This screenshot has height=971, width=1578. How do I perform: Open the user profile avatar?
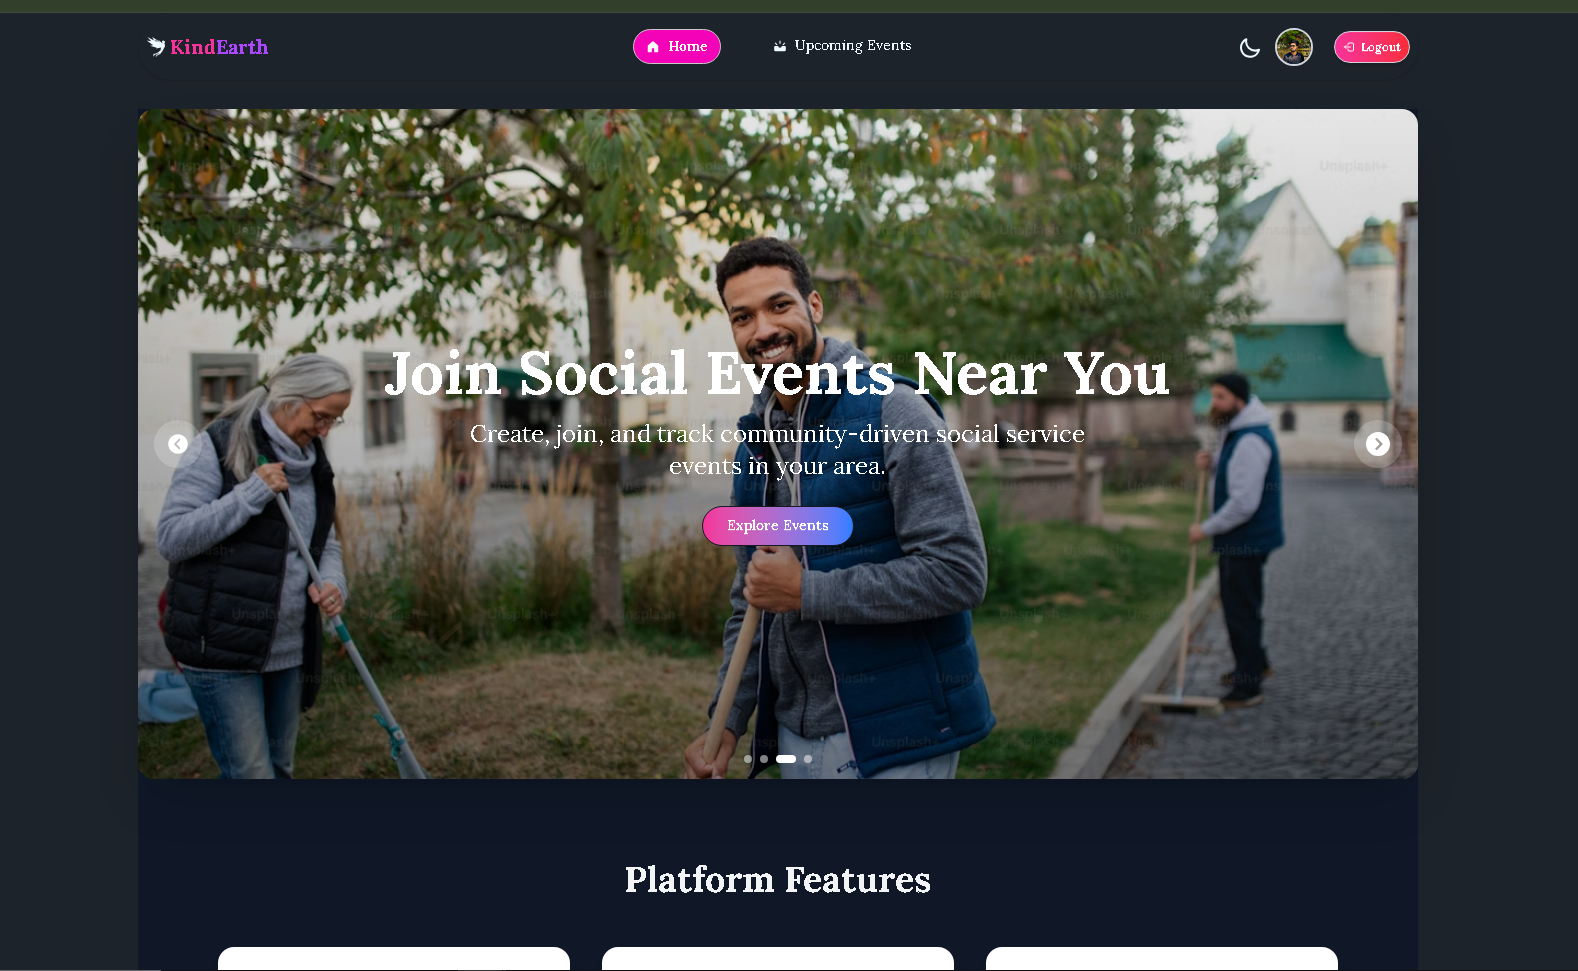coord(1294,47)
